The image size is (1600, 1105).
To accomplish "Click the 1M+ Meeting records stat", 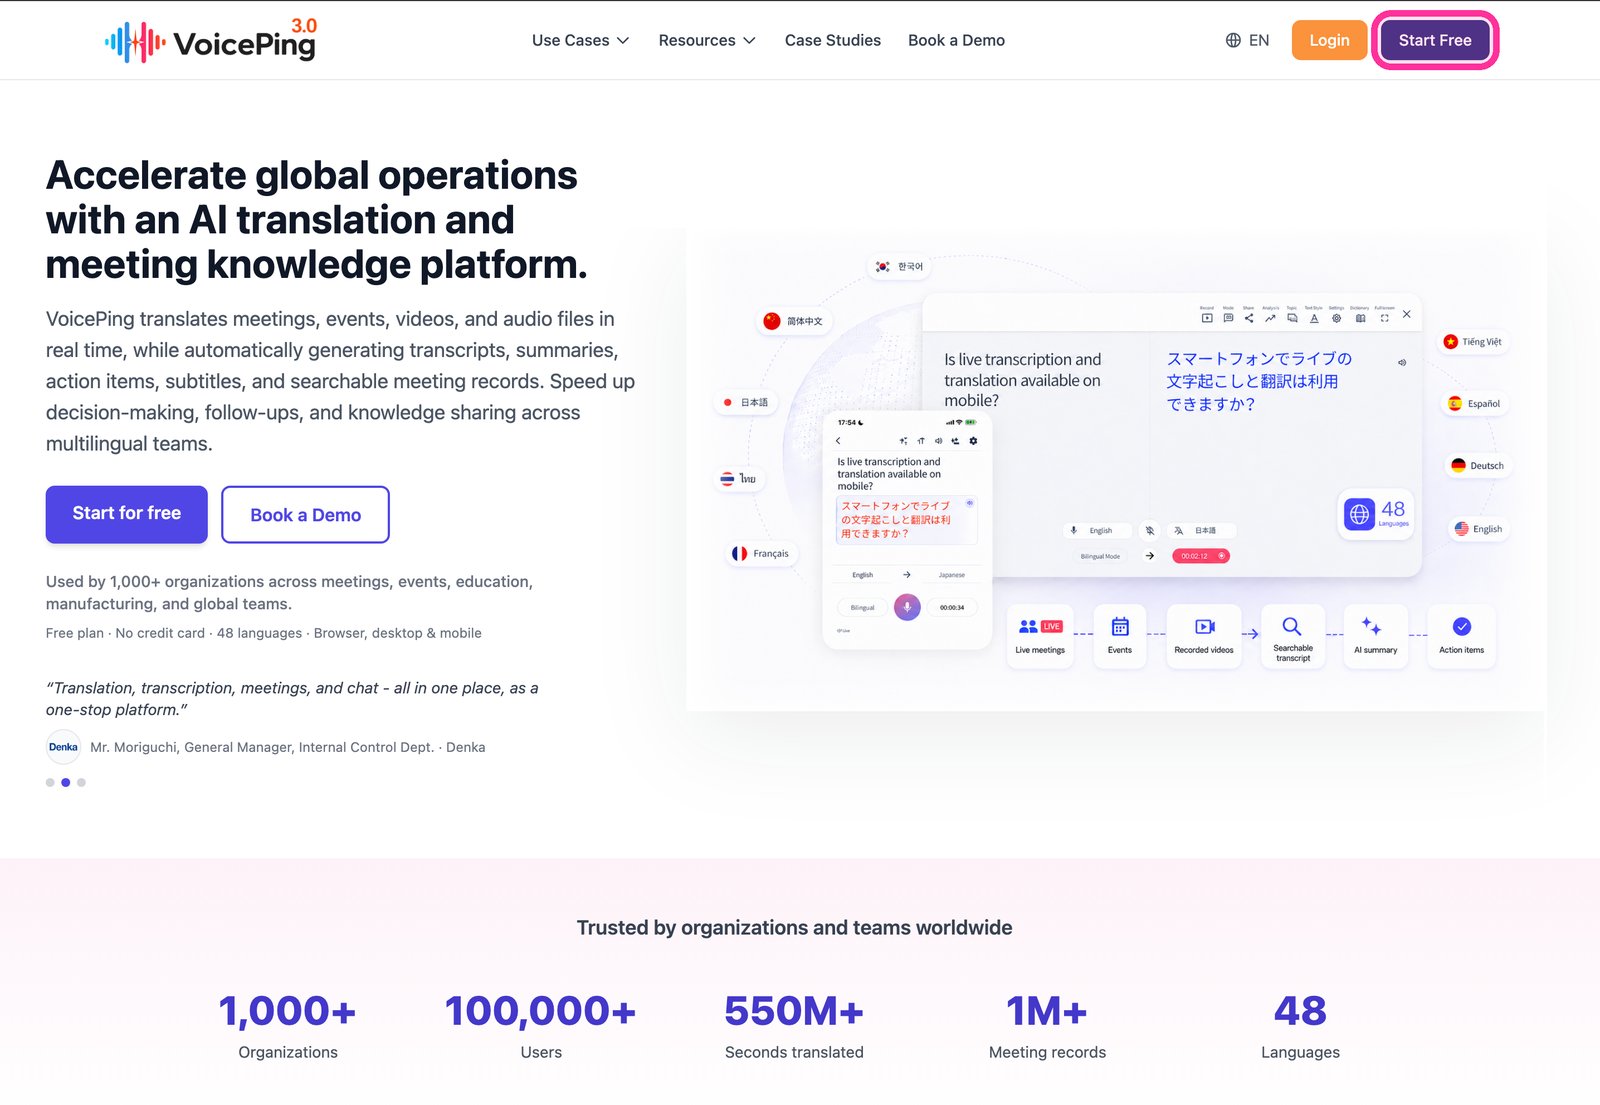I will pyautogui.click(x=1047, y=1026).
